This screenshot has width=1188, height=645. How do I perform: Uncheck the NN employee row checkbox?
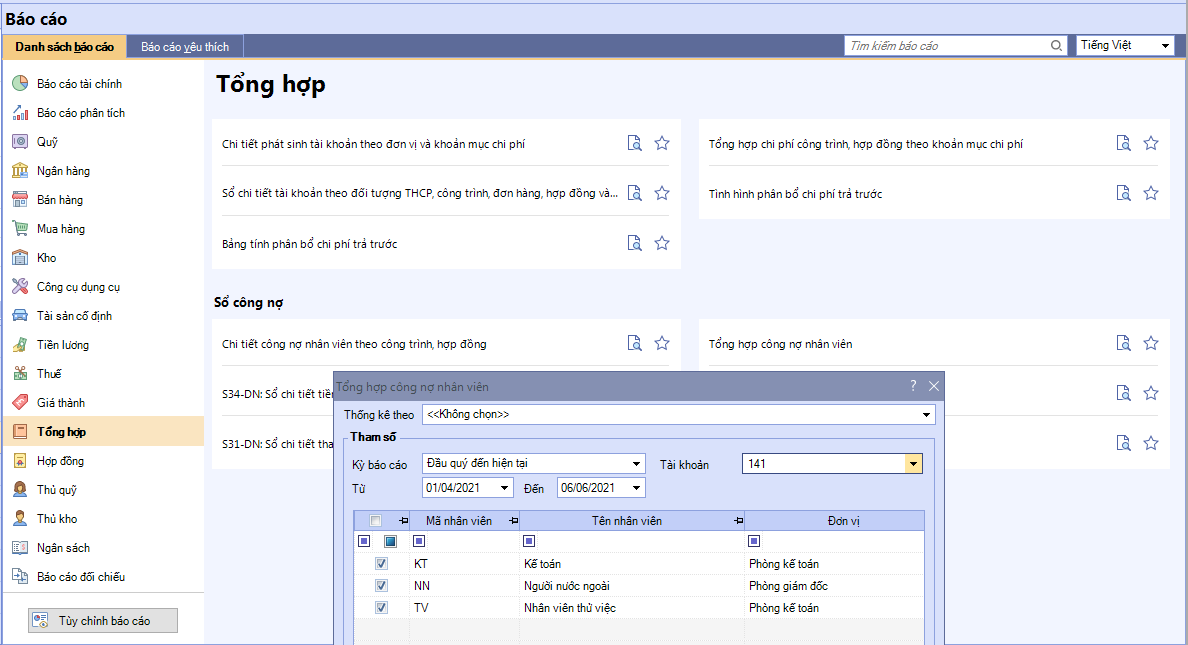(x=381, y=586)
